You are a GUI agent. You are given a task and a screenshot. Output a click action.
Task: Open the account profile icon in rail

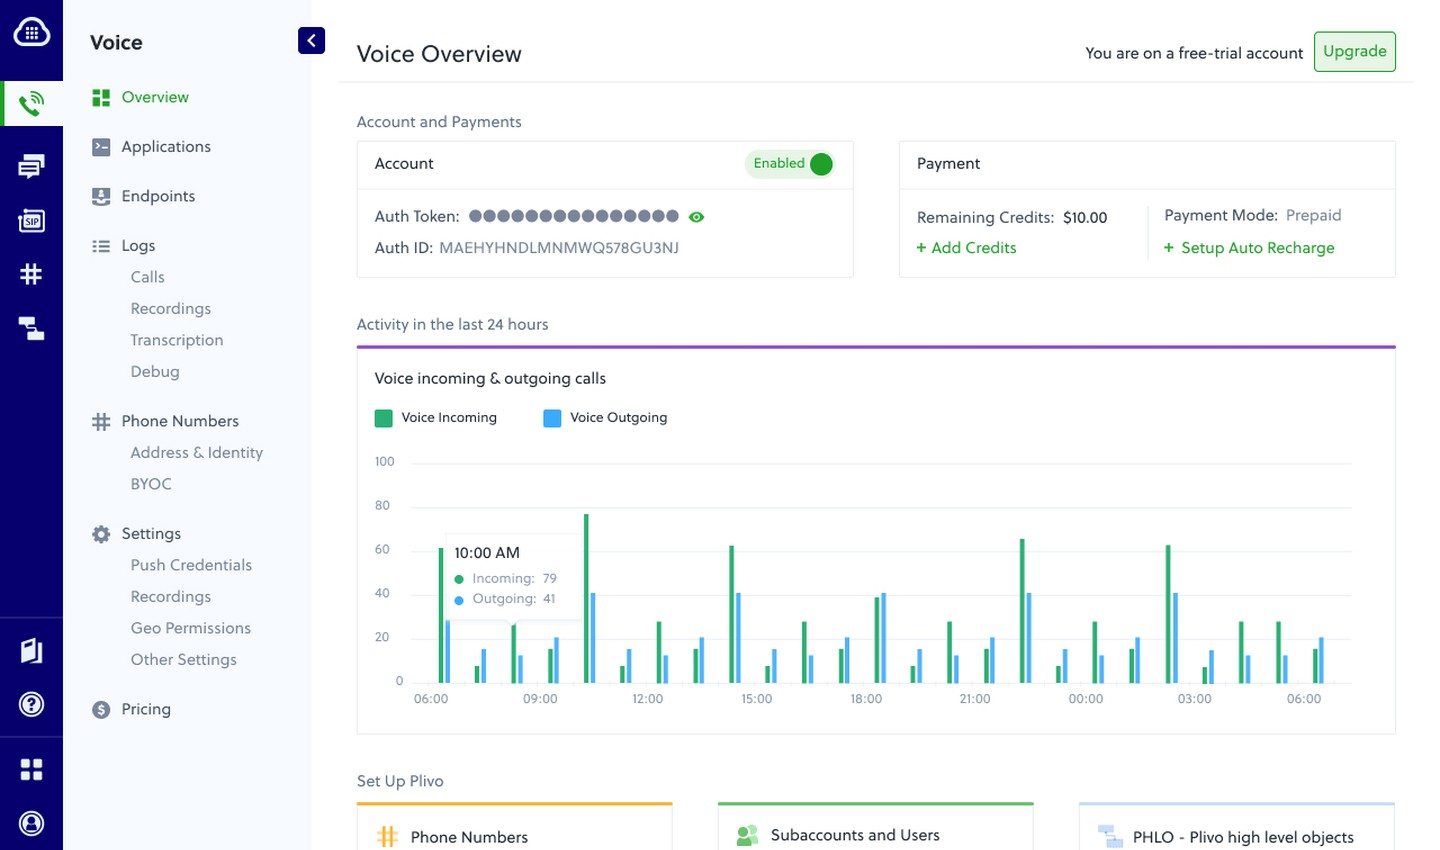(31, 823)
